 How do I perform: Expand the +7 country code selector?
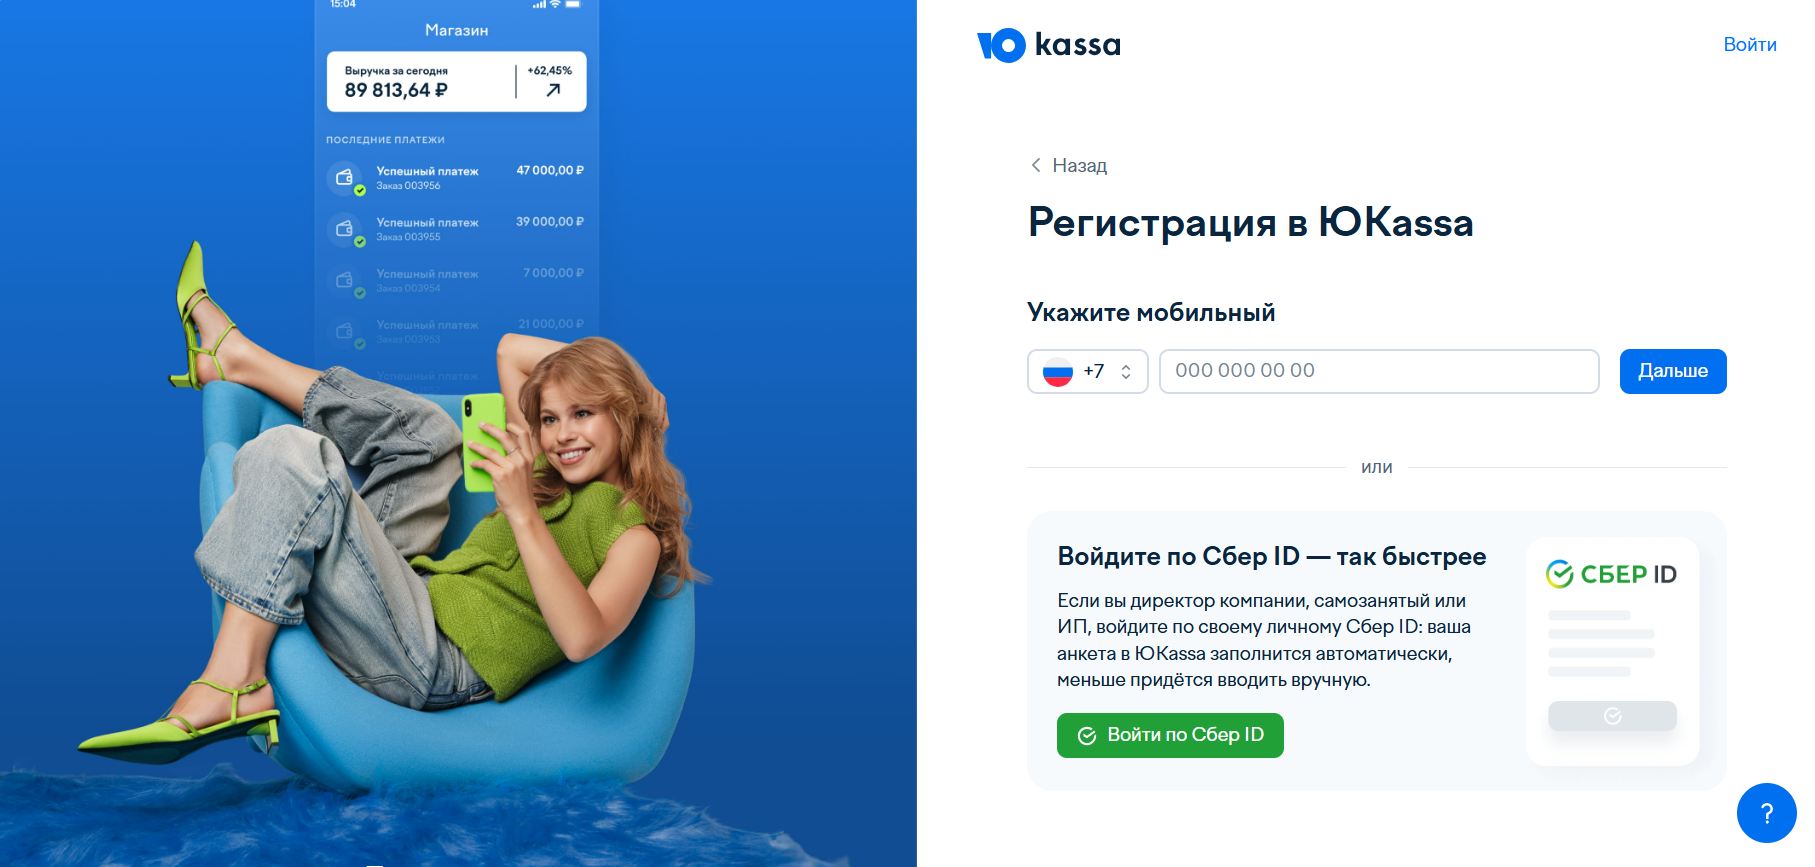click(x=1087, y=371)
